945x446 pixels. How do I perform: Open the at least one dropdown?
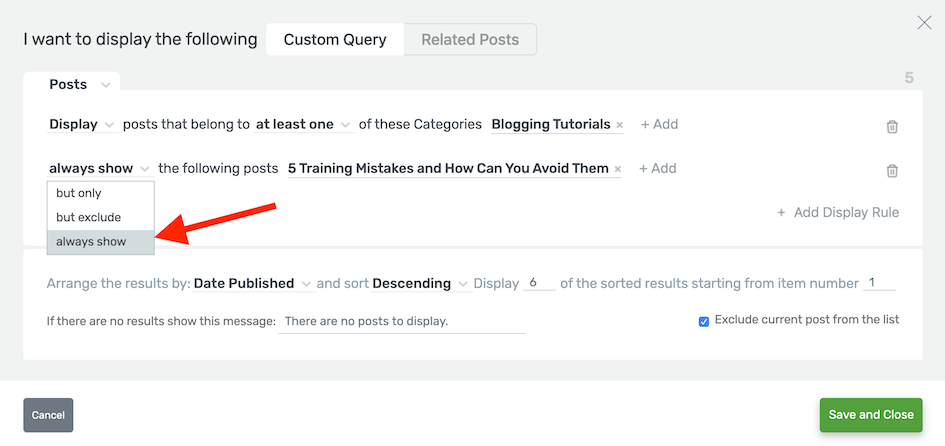[x=303, y=125]
